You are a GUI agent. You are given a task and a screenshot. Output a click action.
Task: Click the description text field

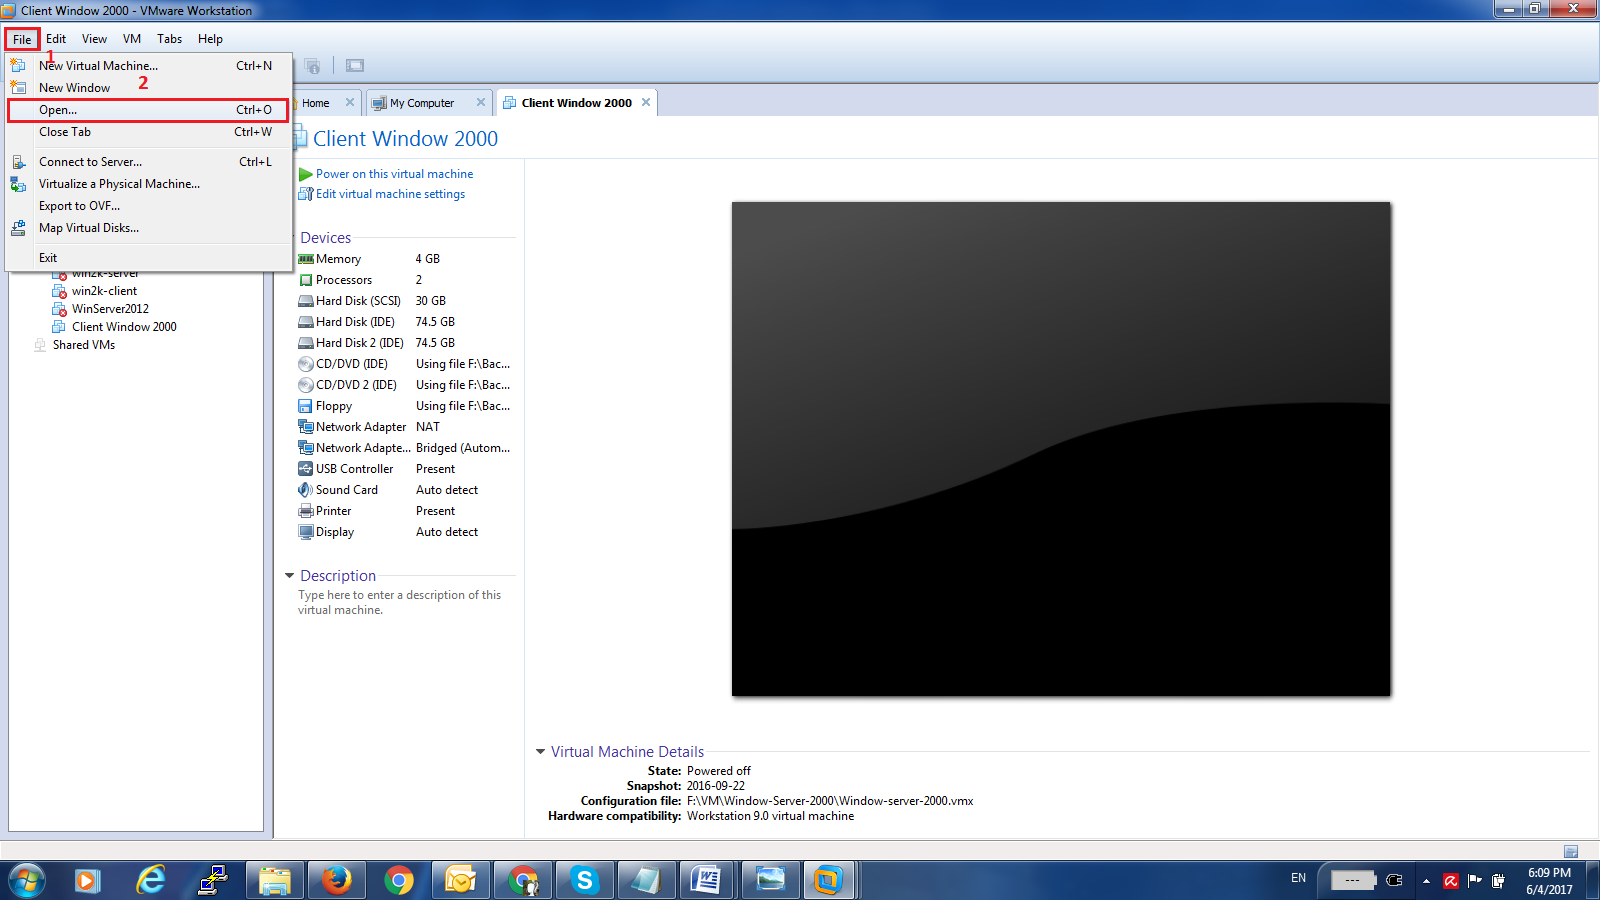pyautogui.click(x=400, y=602)
